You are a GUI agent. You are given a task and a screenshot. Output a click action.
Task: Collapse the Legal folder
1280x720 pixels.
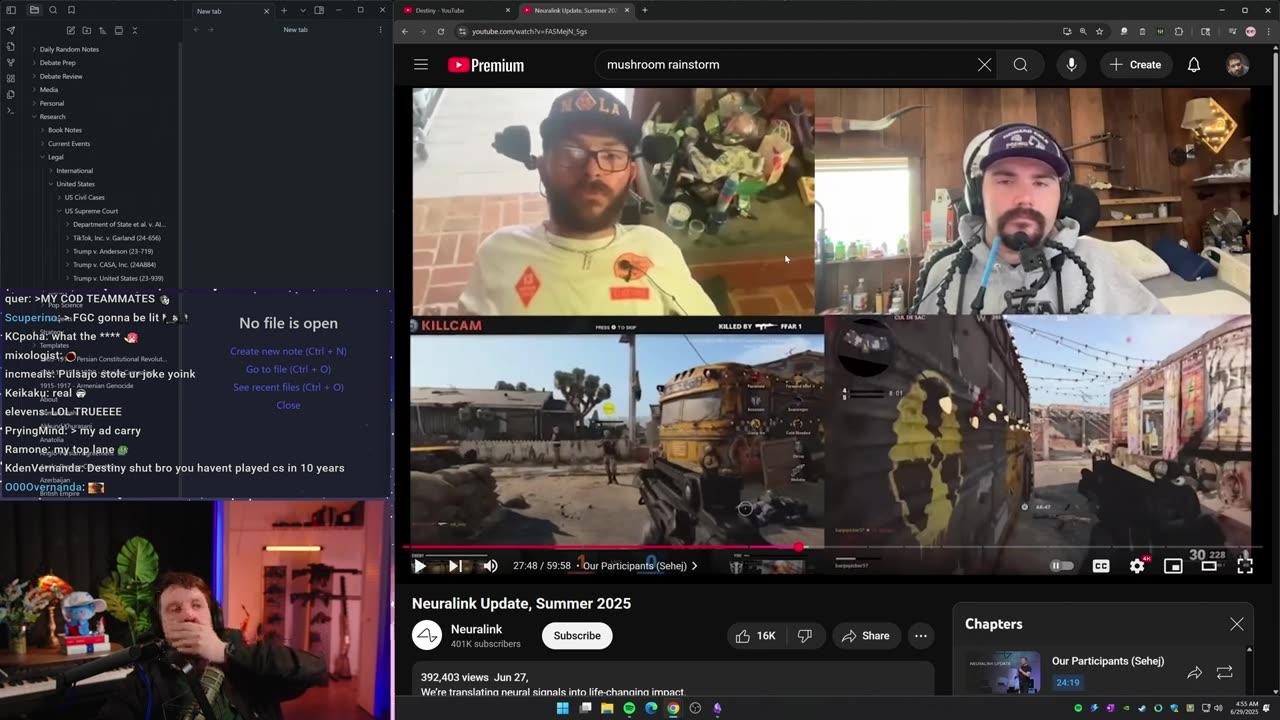coord(55,157)
